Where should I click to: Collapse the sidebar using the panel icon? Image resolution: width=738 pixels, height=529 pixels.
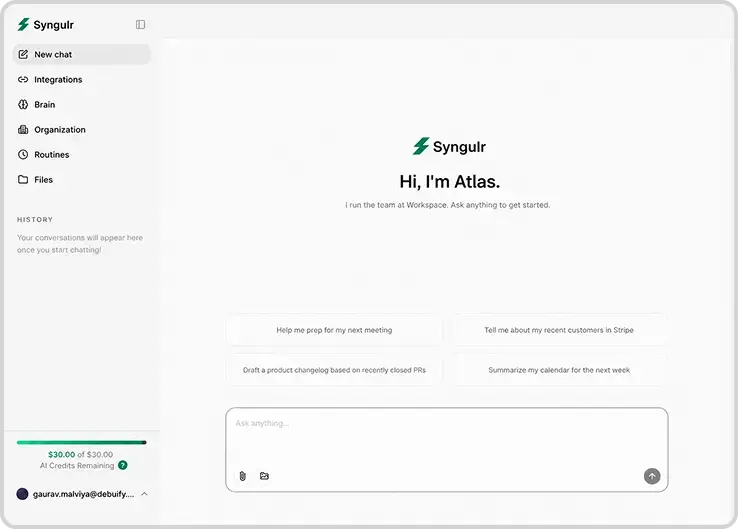pos(140,24)
